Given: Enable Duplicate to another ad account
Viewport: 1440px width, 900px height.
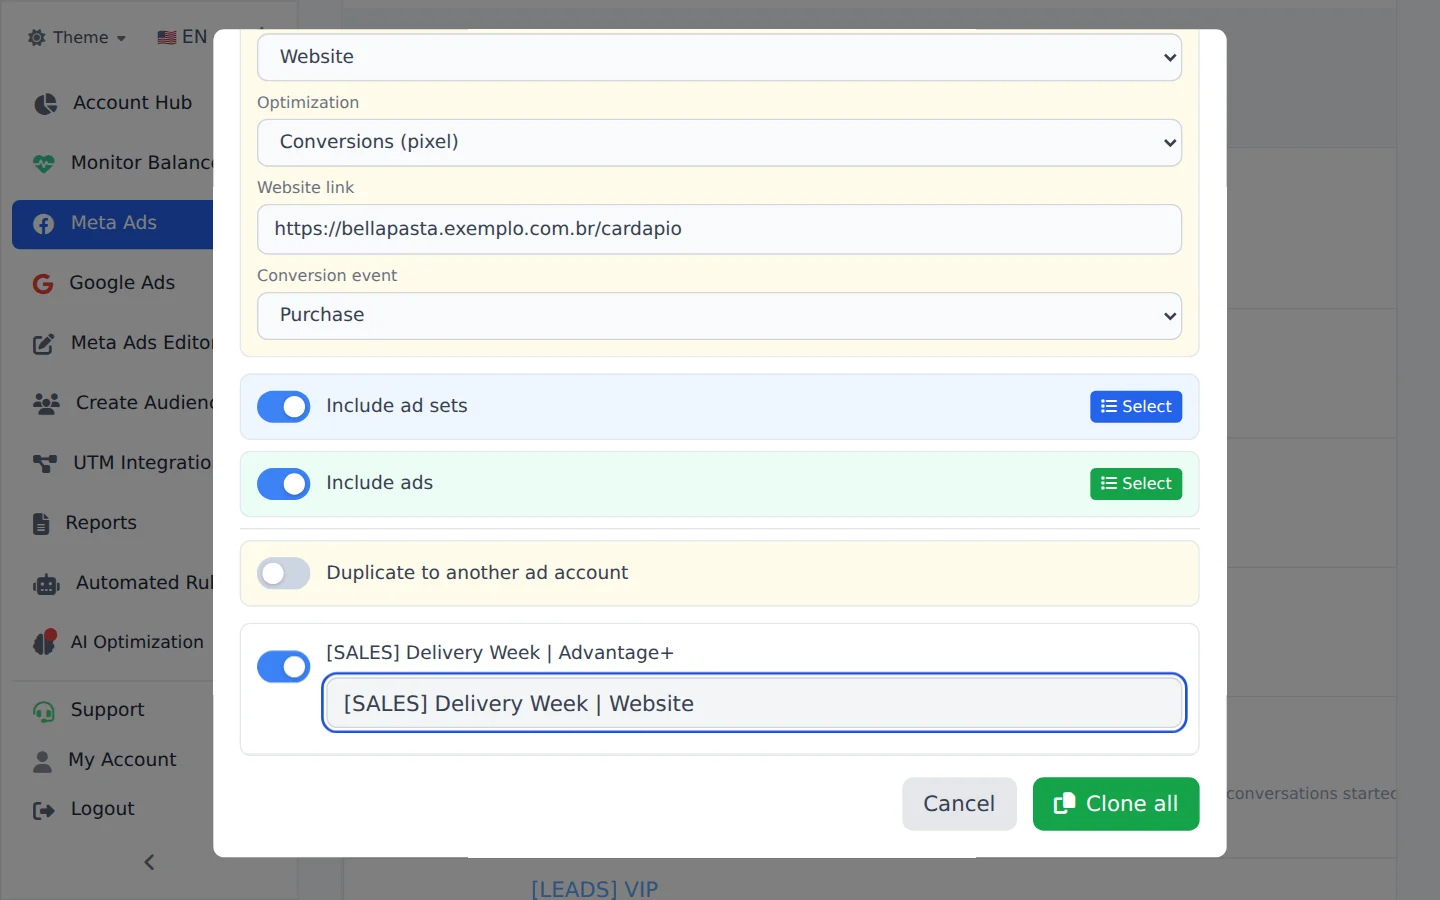Looking at the screenshot, I should pyautogui.click(x=284, y=573).
